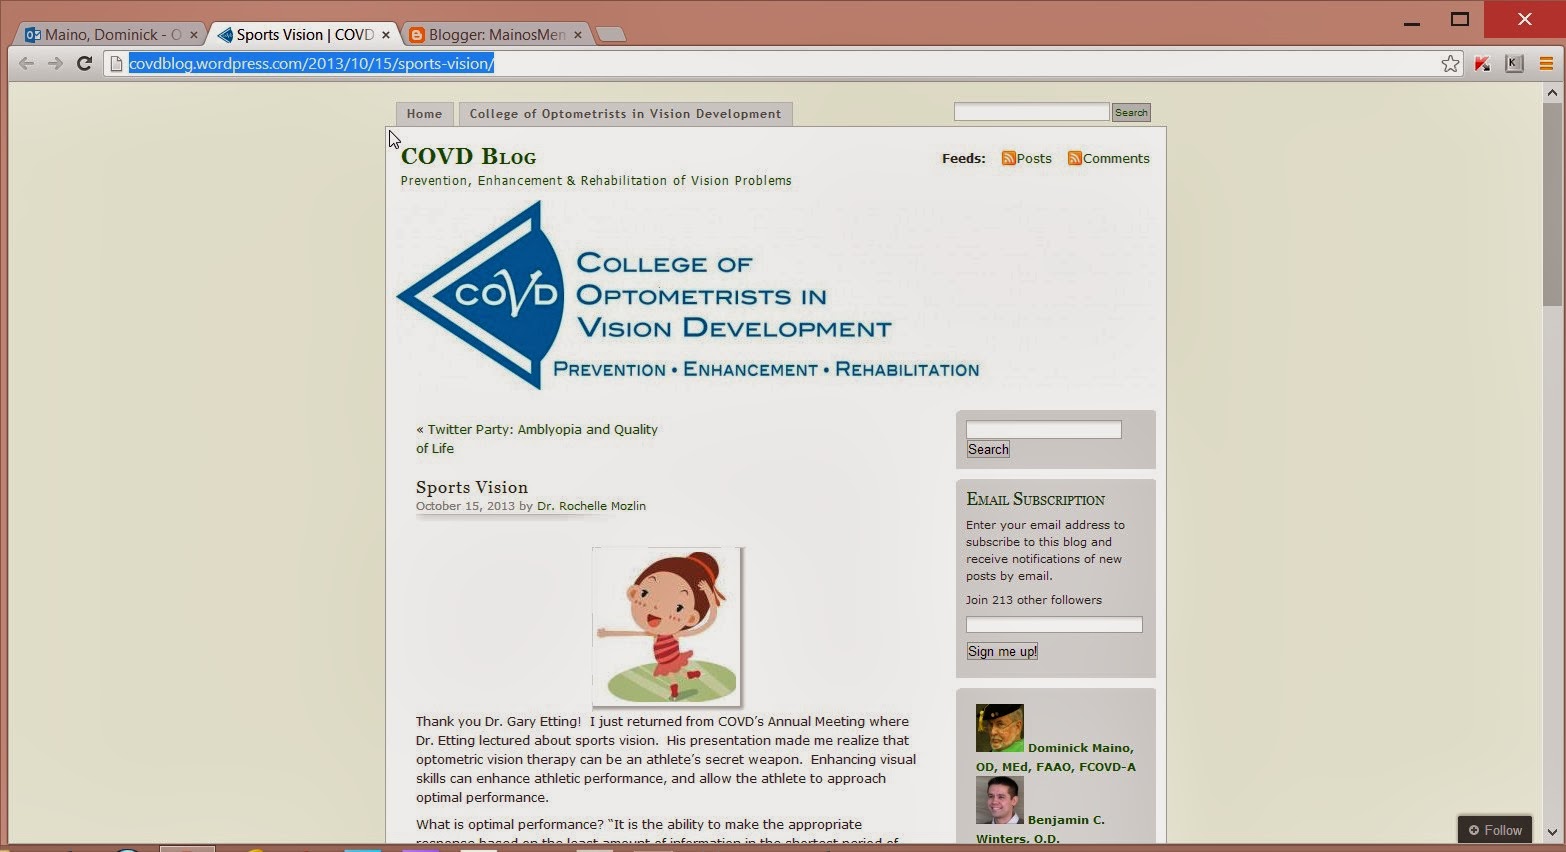Viewport: 1566px width, 852px height.
Task: Click the Sign me up! button
Action: coord(1002,651)
